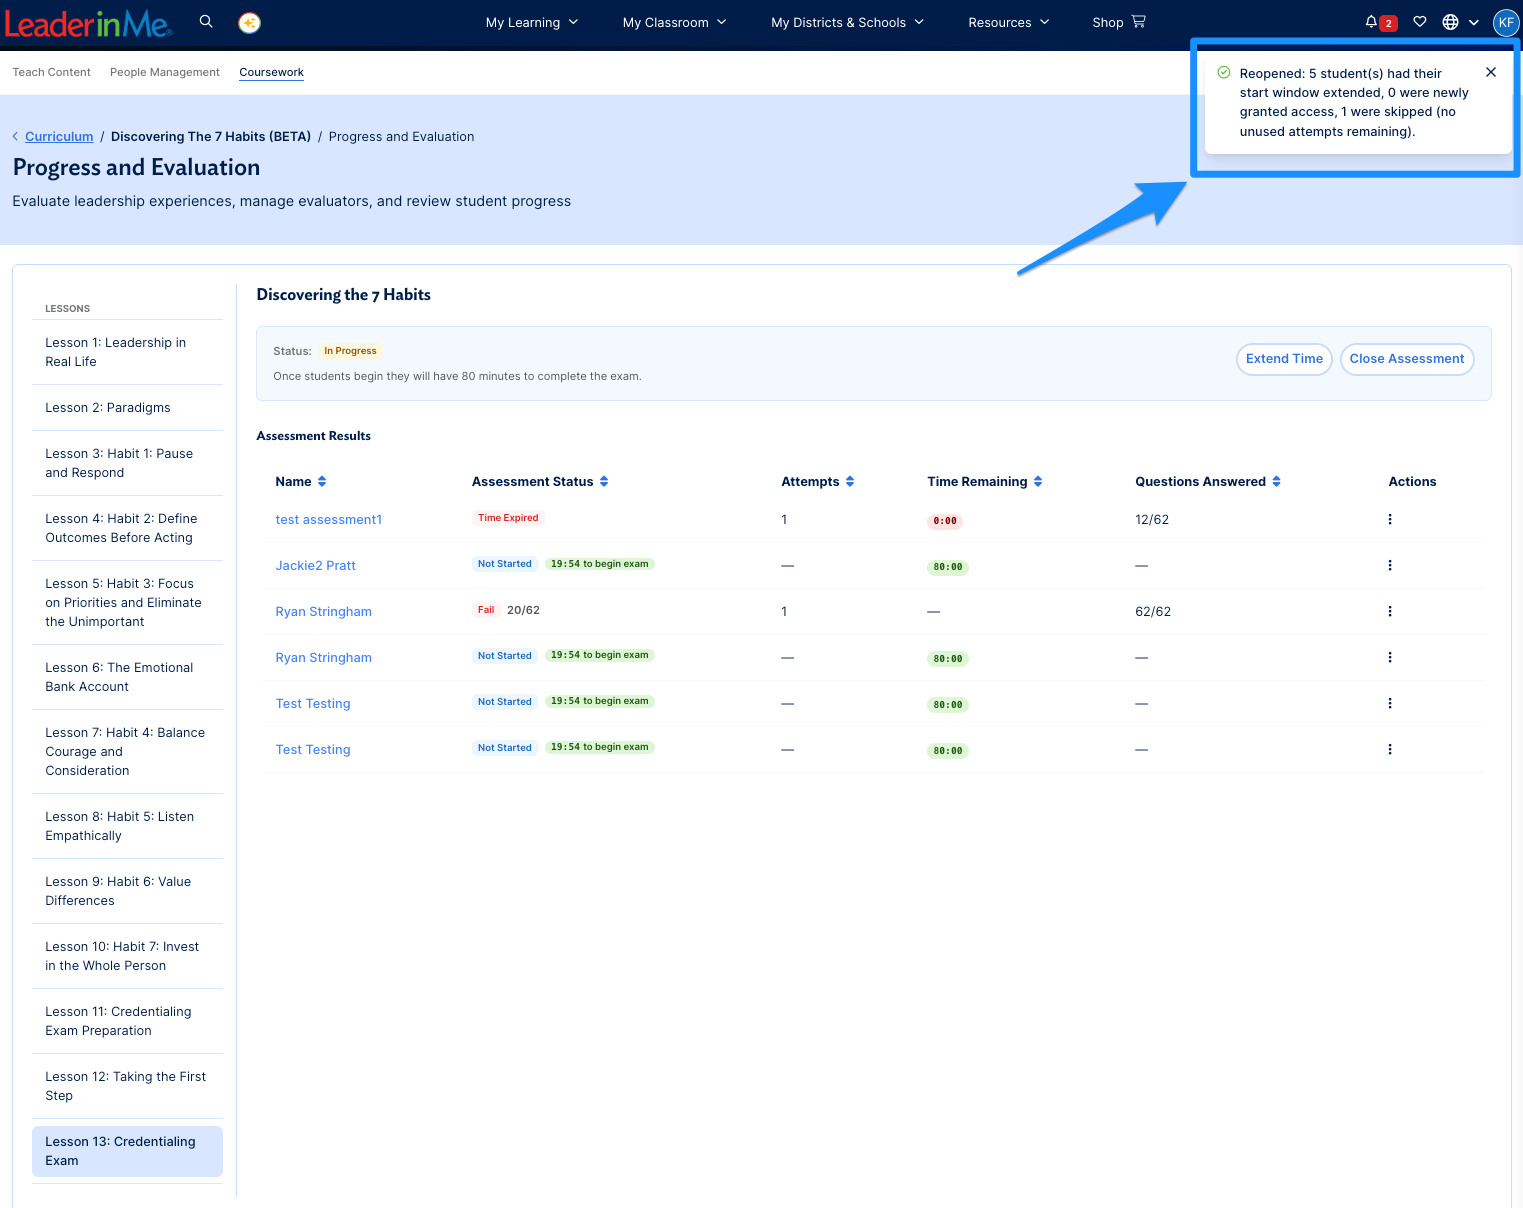
Task: Open actions menu for Ryan Stringham fail row
Action: [x=1390, y=611]
